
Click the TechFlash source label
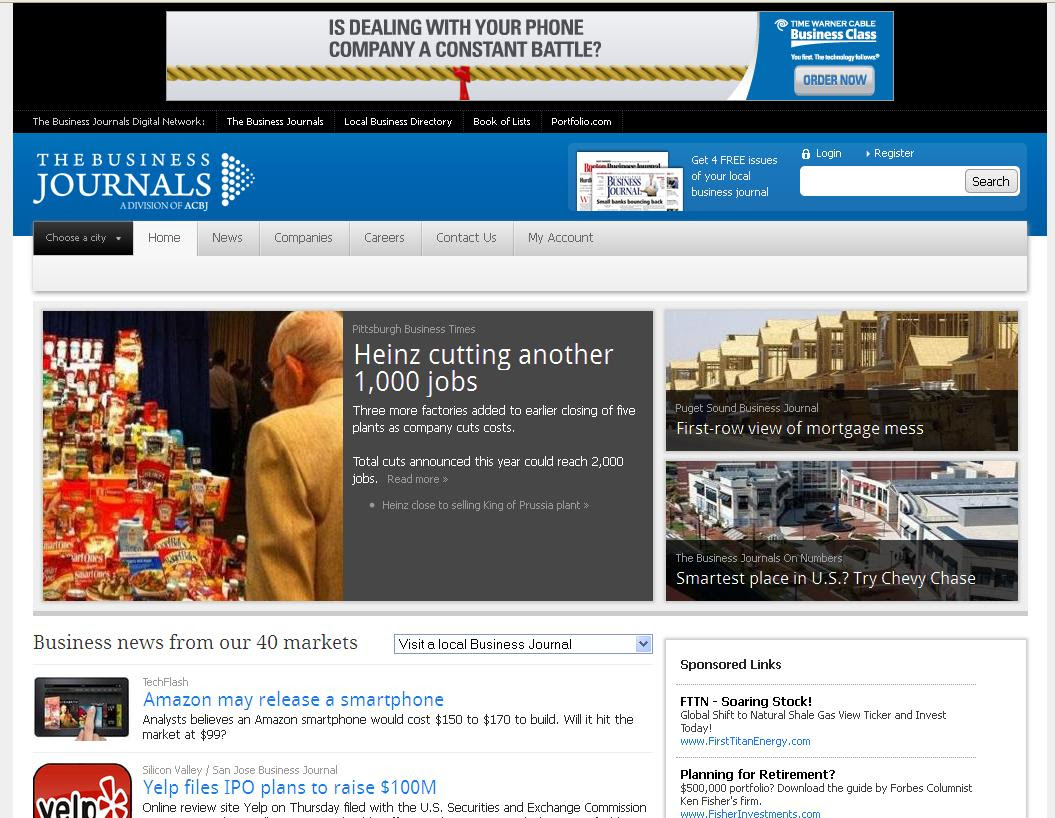coord(166,682)
